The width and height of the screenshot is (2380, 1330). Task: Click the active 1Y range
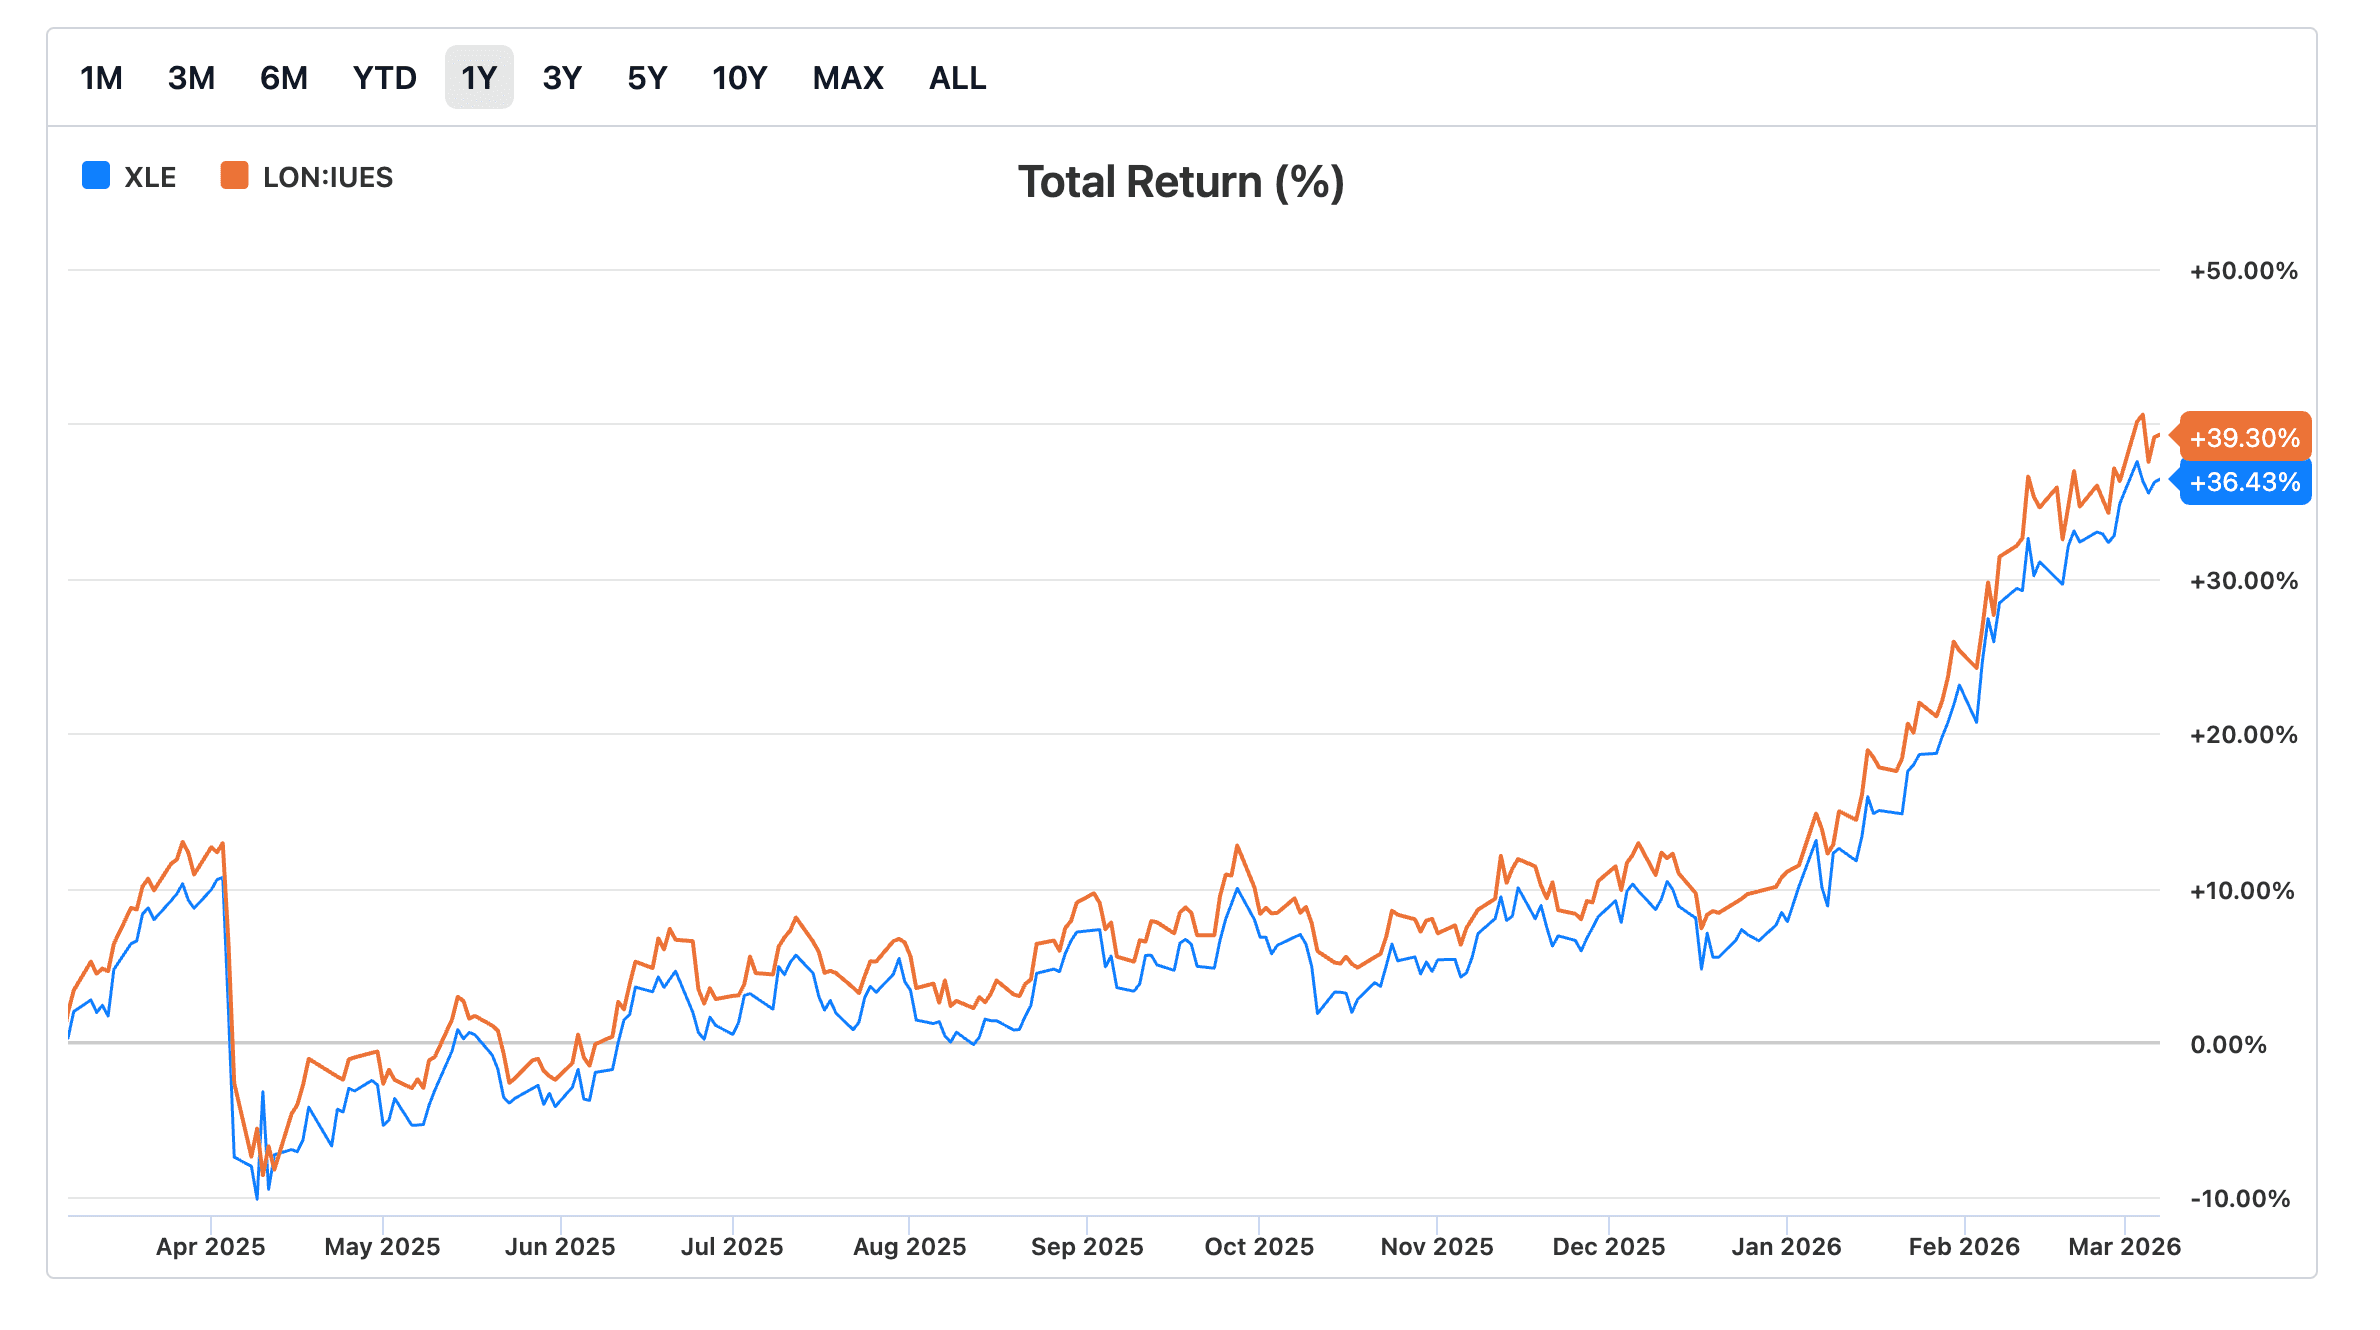point(479,78)
